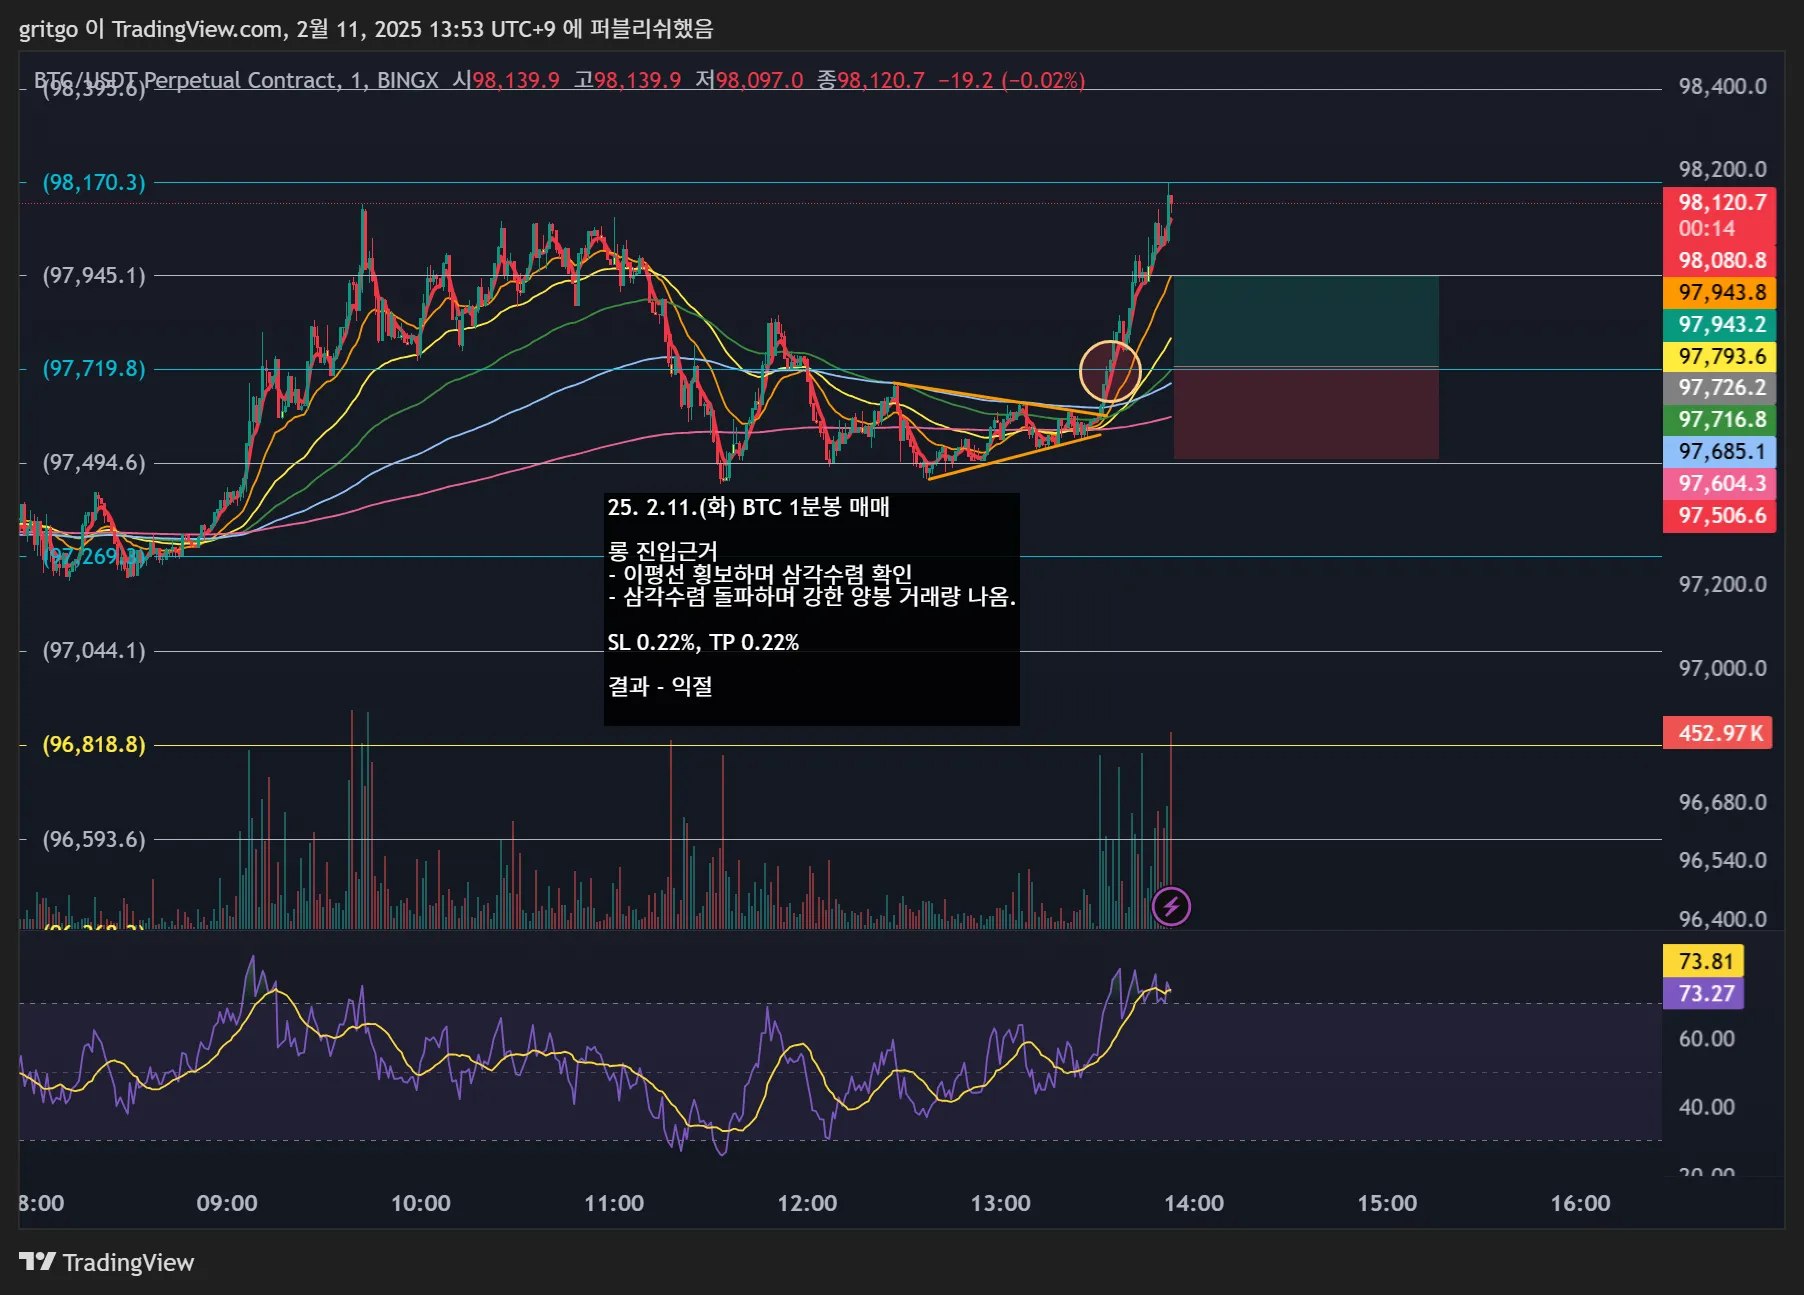Click the purple RSI value 73.27

pos(1704,993)
